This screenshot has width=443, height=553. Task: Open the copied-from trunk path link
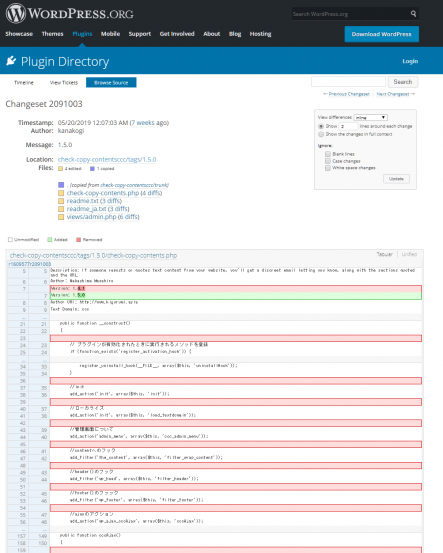click(134, 185)
